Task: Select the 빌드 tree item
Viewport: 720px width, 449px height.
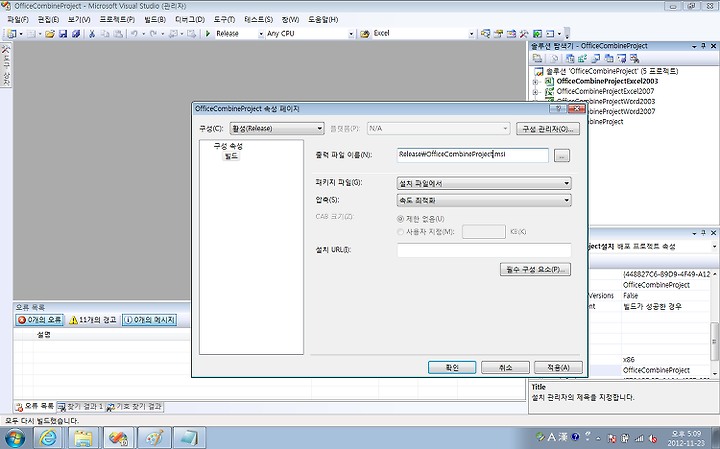Action: point(231,157)
